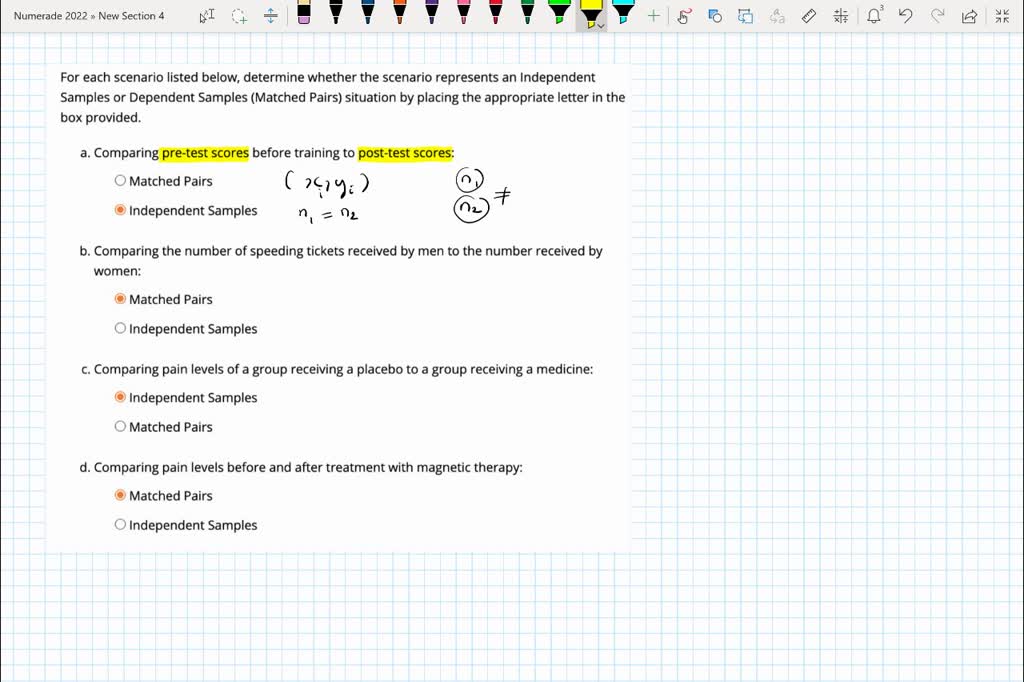Select the black pen
The width and height of the screenshot is (1024, 682).
(x=336, y=13)
